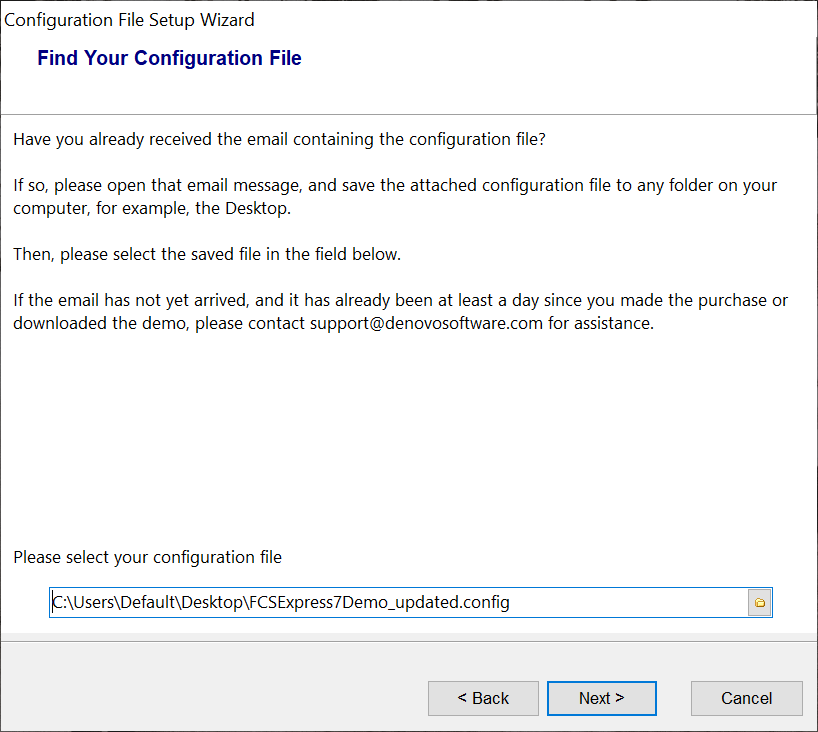Click the "Have you already received the email" question
The width and height of the screenshot is (818, 732).
tap(279, 139)
